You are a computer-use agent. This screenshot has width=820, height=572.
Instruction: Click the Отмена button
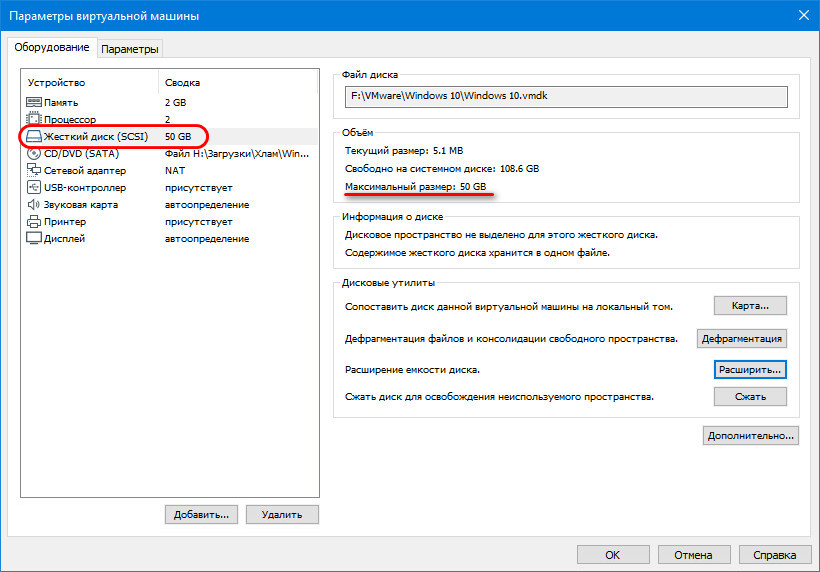693,555
